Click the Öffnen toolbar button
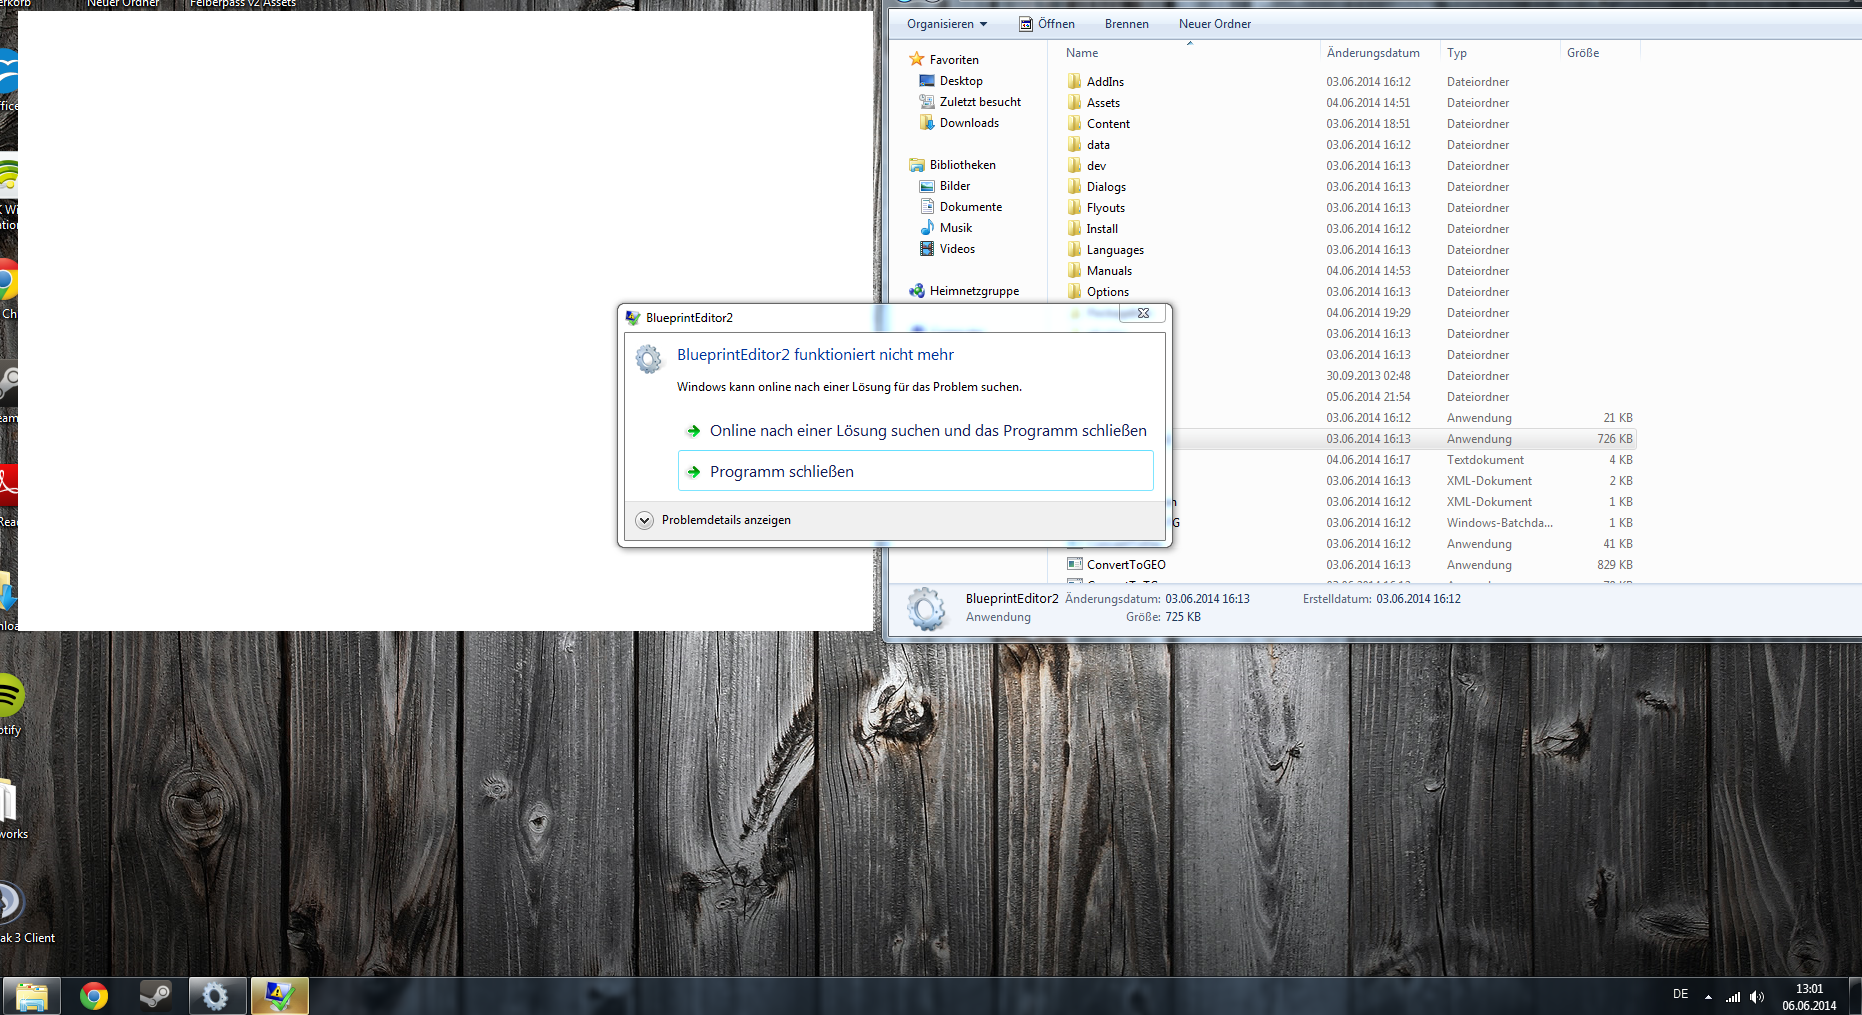This screenshot has height=1015, width=1862. point(1047,24)
